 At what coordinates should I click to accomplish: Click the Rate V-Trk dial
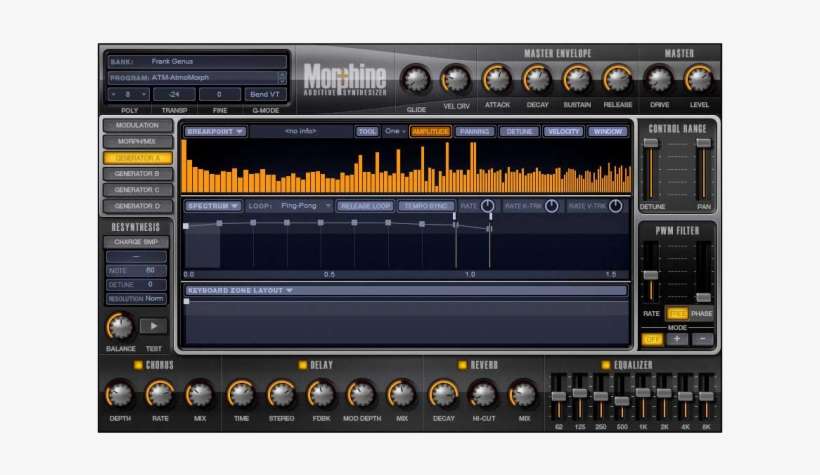[x=616, y=206]
